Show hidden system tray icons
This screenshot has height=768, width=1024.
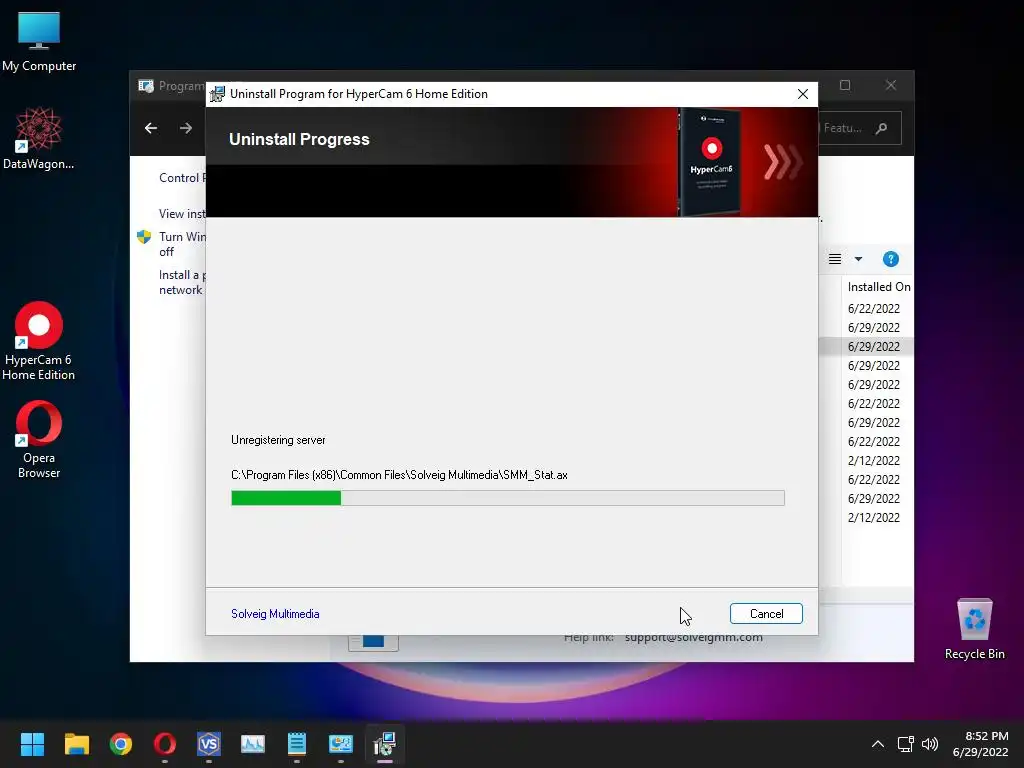click(x=878, y=744)
